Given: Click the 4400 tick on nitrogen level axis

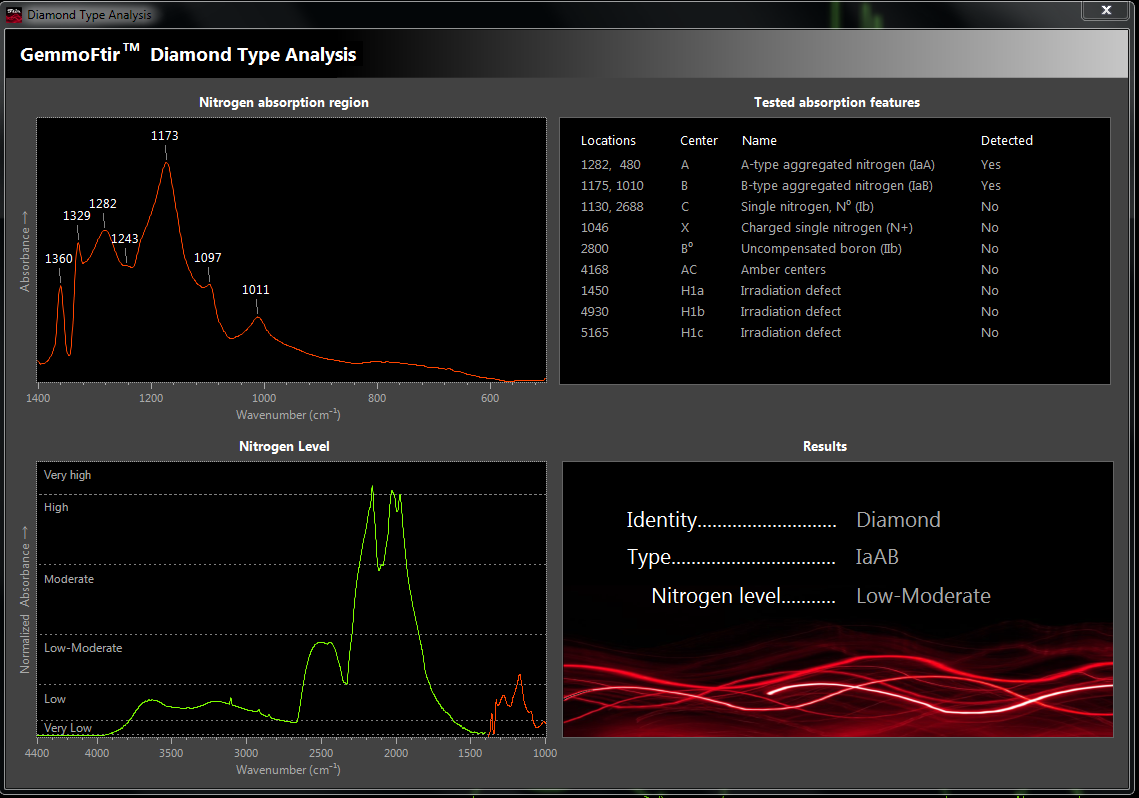Looking at the screenshot, I should 36,753.
